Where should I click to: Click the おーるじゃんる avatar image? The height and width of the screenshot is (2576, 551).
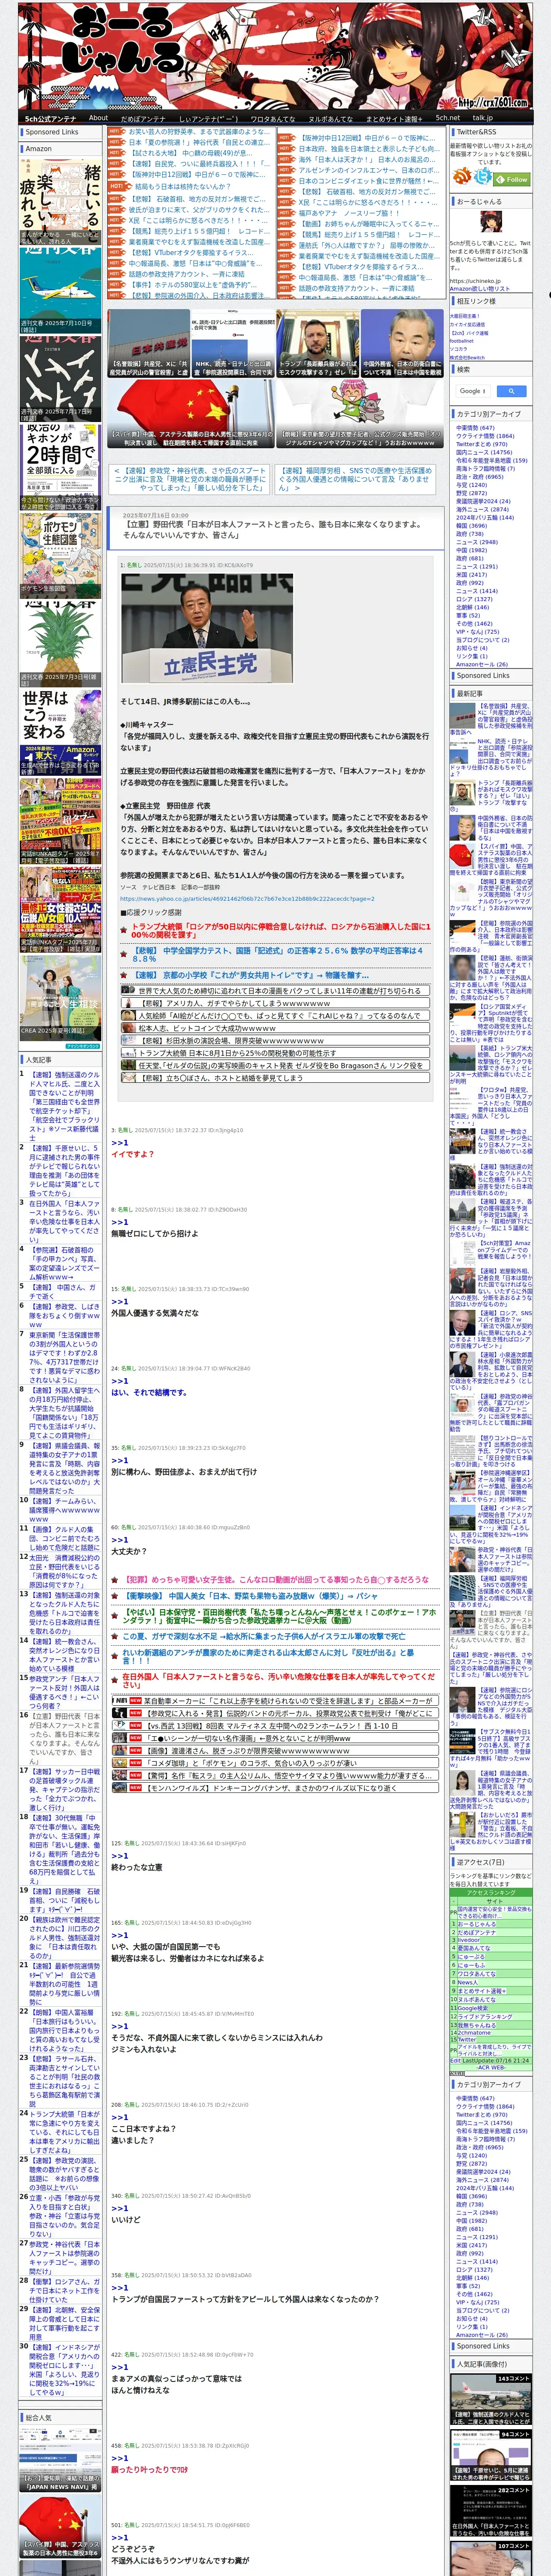click(491, 222)
